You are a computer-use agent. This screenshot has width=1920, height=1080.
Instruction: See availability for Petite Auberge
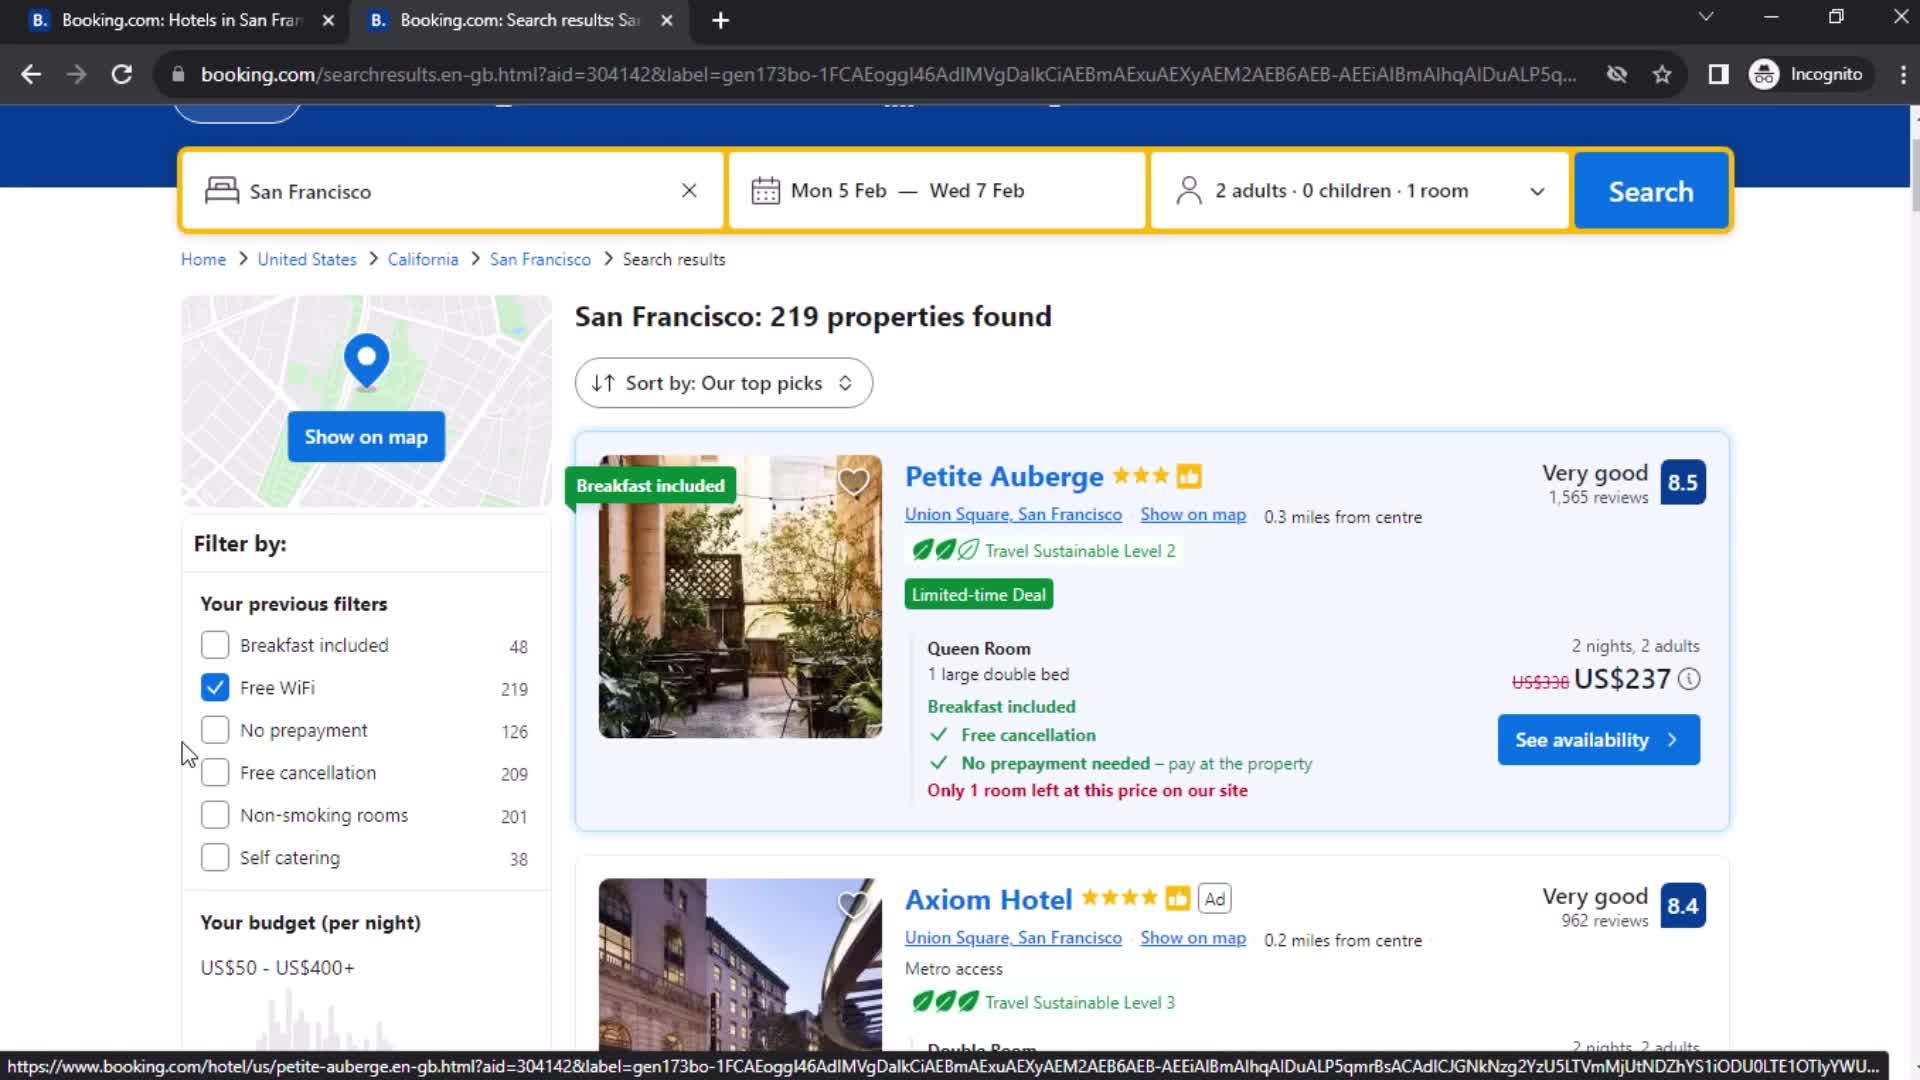pyautogui.click(x=1598, y=740)
